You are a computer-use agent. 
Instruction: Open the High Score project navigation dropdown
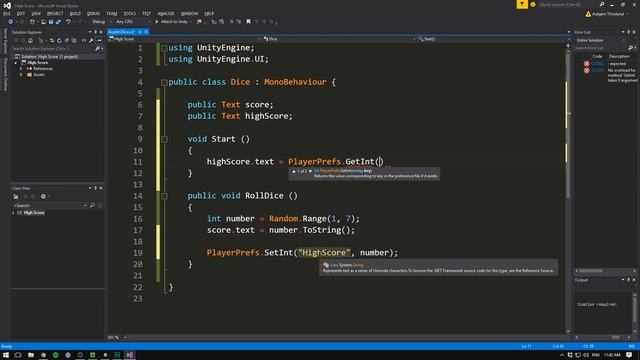point(184,39)
